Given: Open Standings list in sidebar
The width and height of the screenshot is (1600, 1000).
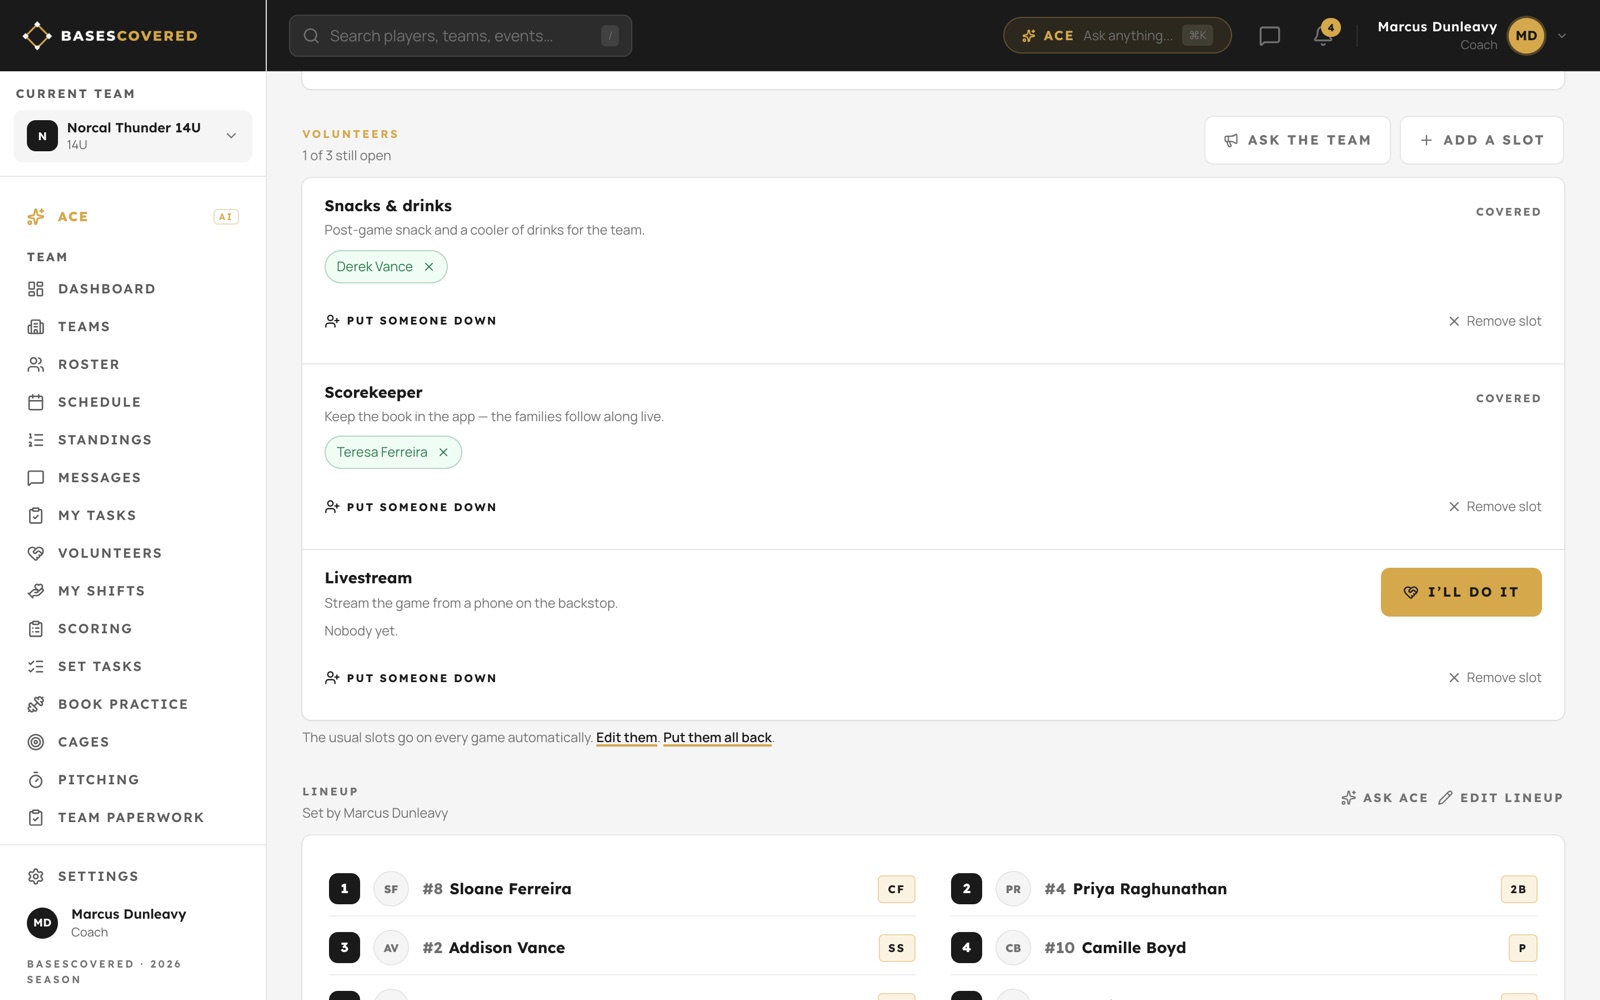Looking at the screenshot, I should tap(133, 440).
